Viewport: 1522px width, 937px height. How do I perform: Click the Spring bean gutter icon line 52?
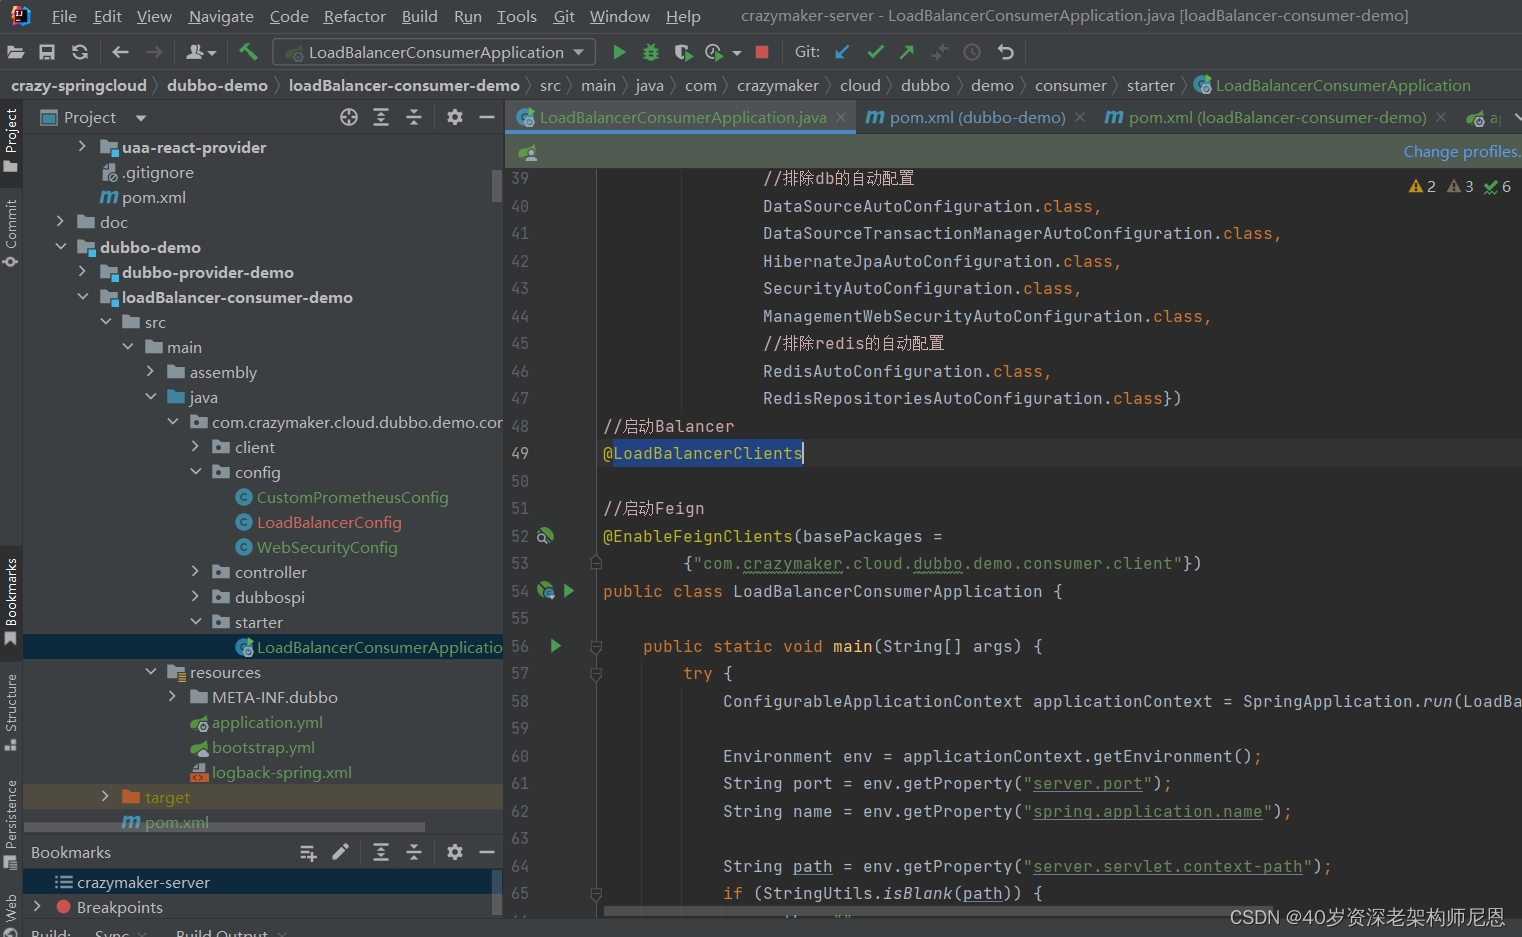545,536
